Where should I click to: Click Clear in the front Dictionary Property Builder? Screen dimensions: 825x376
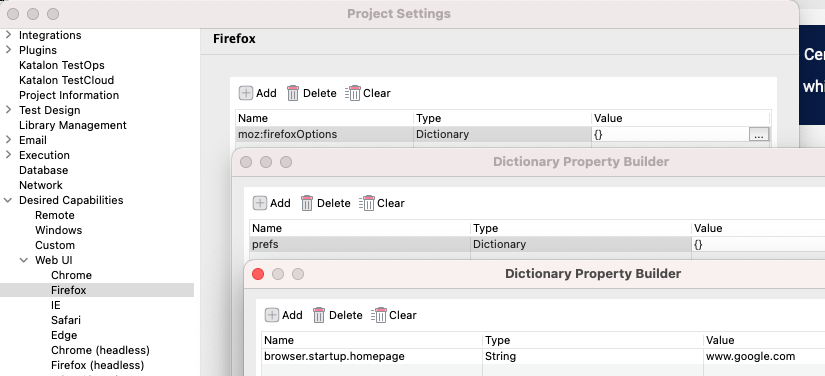coord(394,315)
